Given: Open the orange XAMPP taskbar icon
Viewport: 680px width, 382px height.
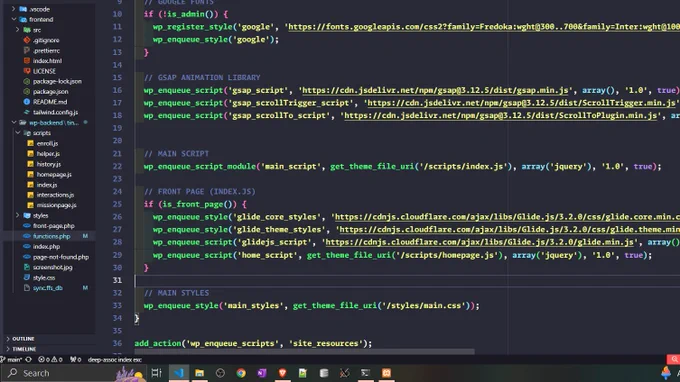Looking at the screenshot, I should 386,373.
